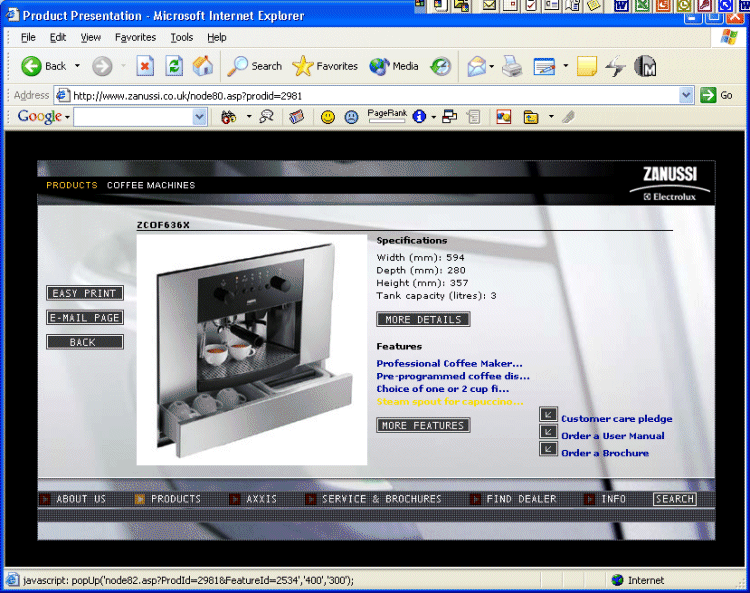The image size is (750, 593).
Task: Stop page loading with red X icon
Action: [x=145, y=66]
